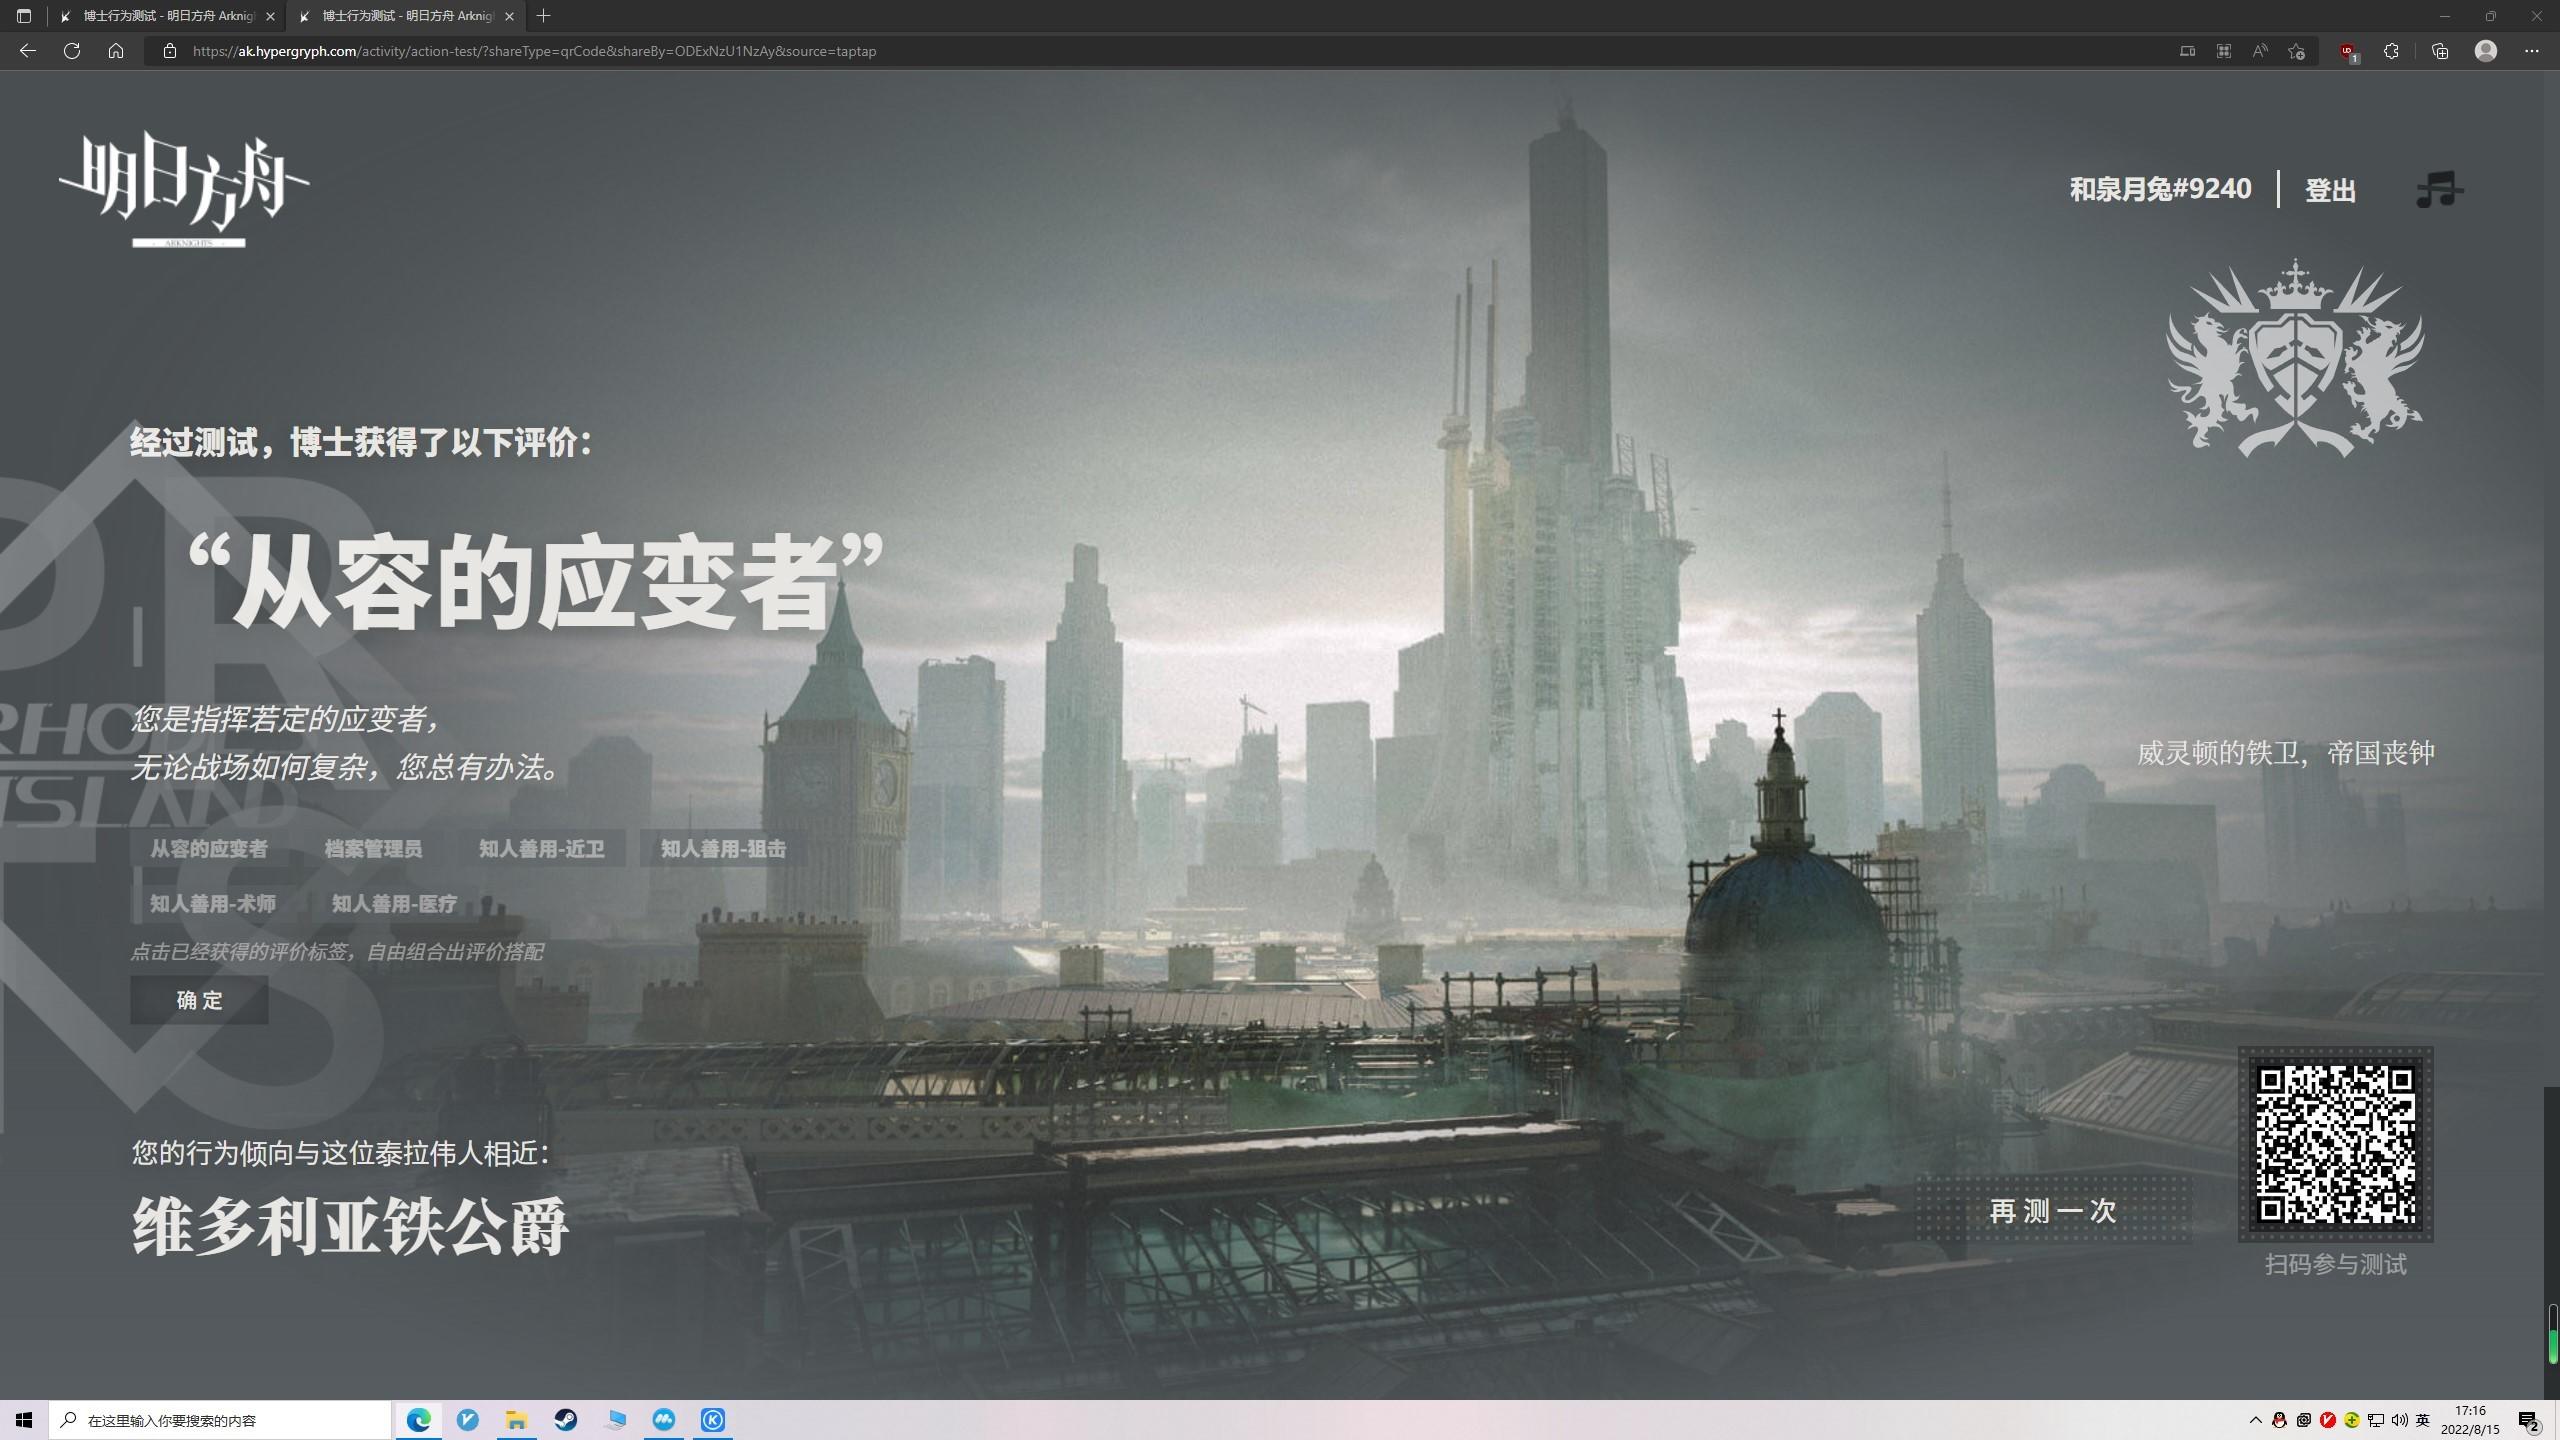Viewport: 2560px width, 1440px height.
Task: Close the second browser tab
Action: 509,16
